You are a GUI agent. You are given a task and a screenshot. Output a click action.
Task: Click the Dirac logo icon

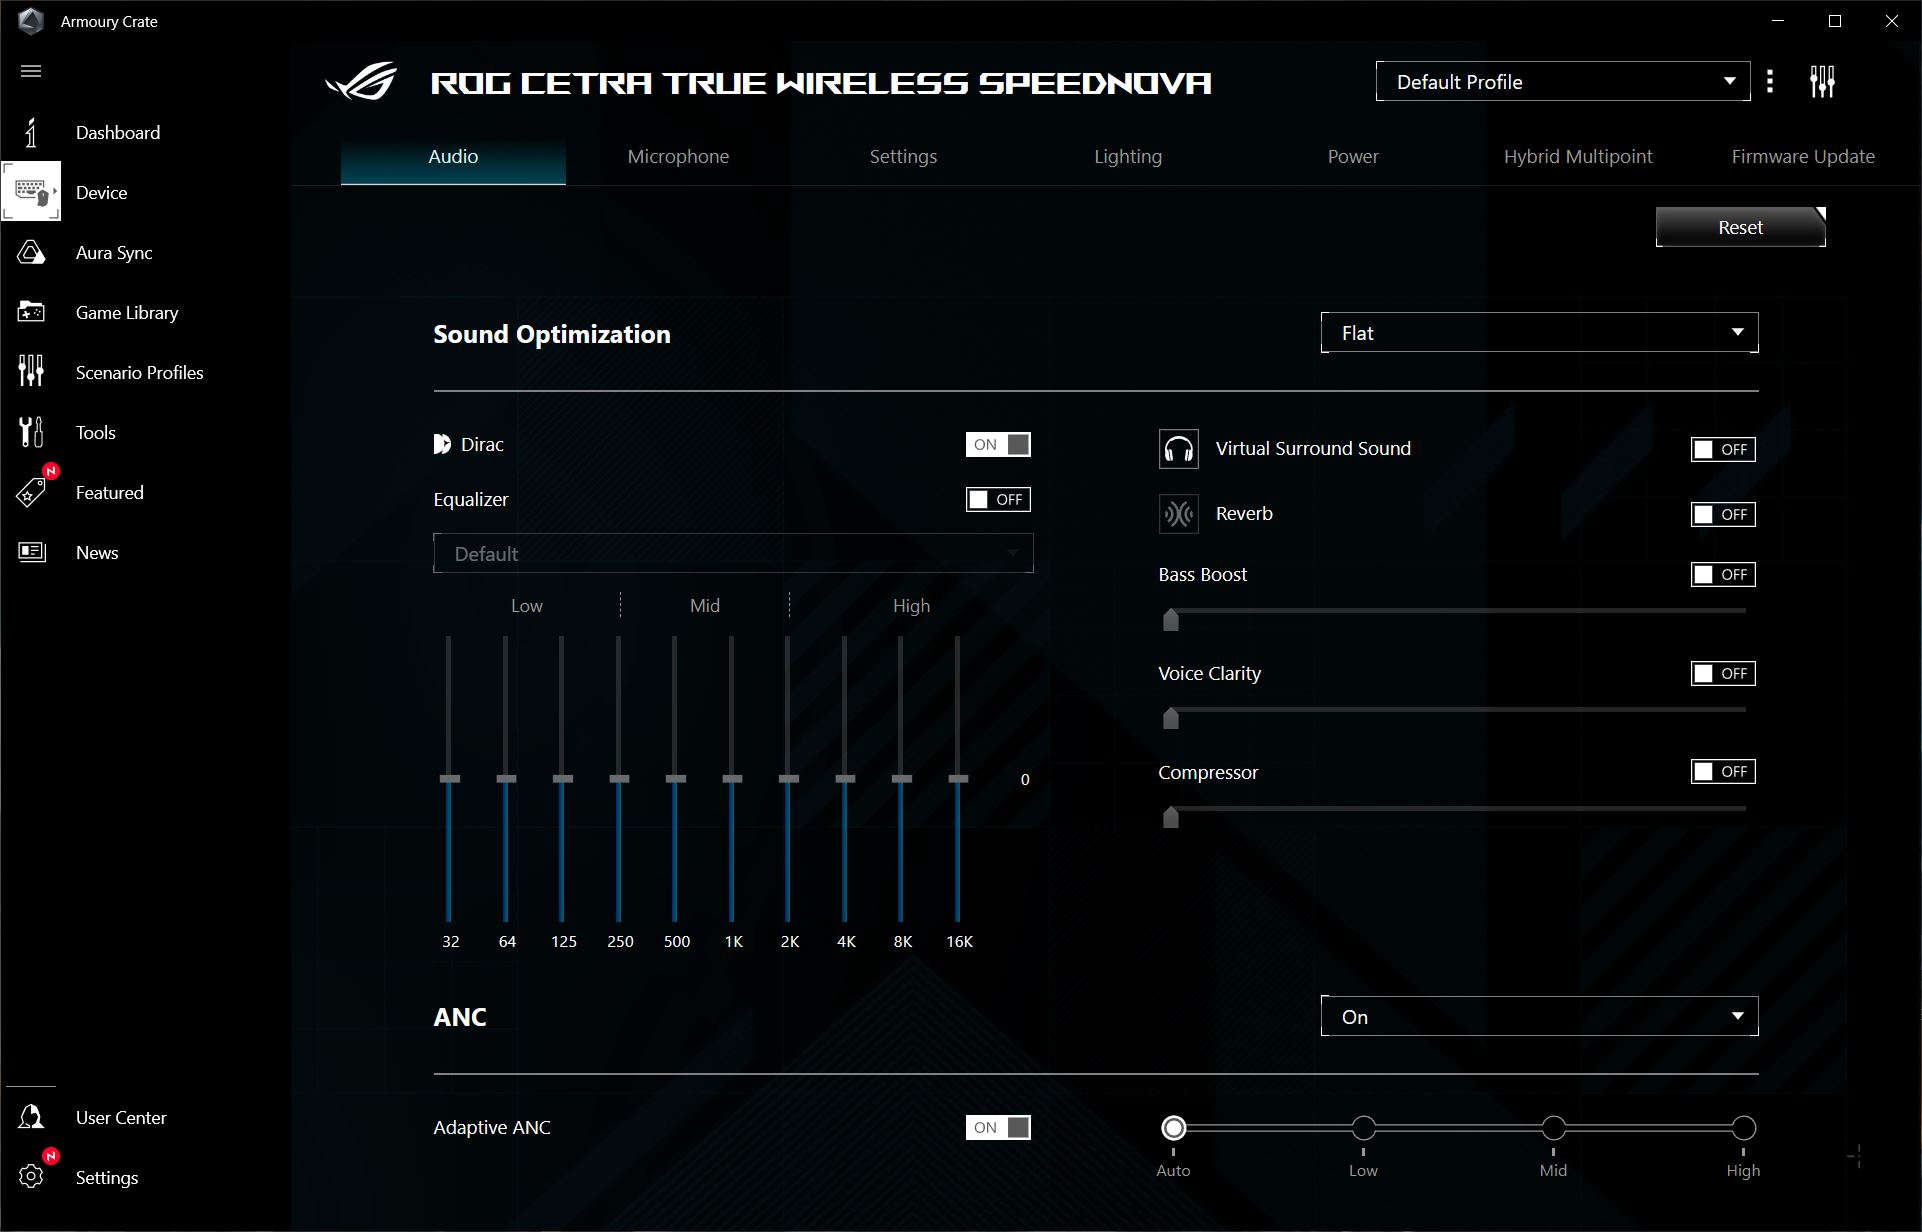442,444
